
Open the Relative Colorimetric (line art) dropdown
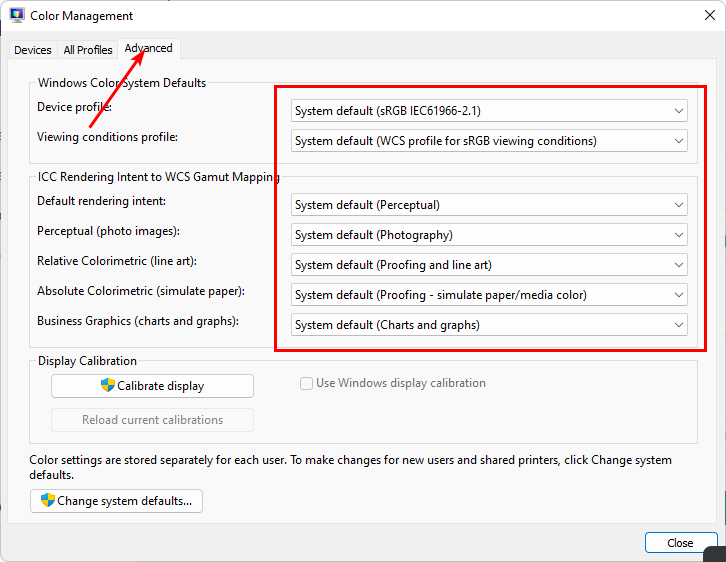[489, 265]
